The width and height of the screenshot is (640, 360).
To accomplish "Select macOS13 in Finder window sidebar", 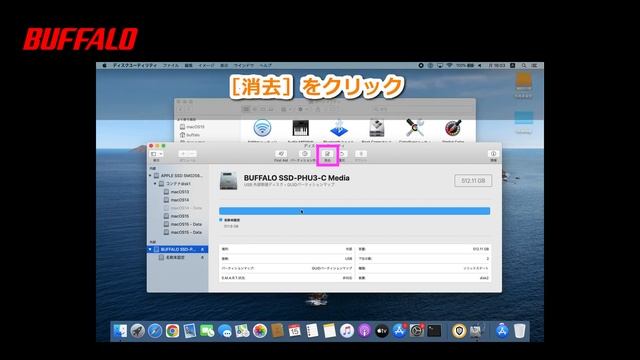I will [x=192, y=127].
